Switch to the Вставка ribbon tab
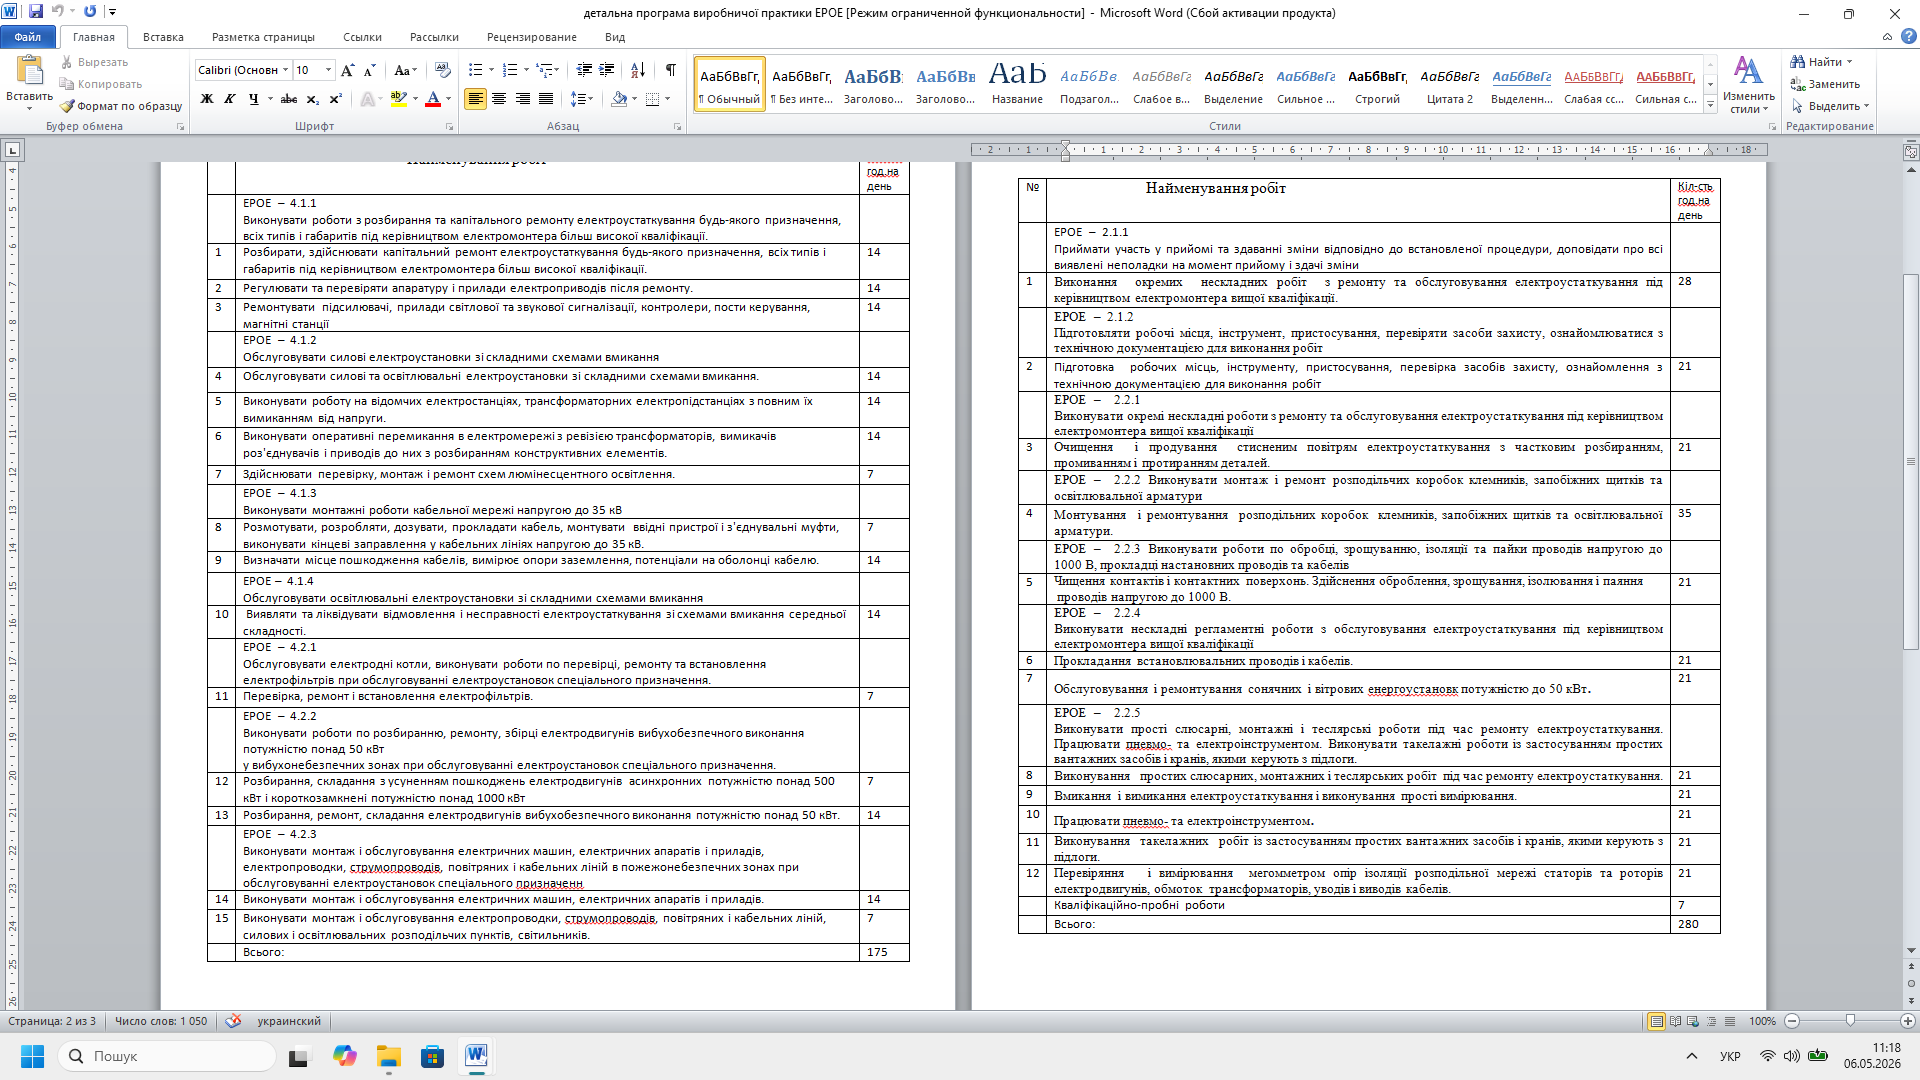Screen dimensions: 1920x1080 163,37
